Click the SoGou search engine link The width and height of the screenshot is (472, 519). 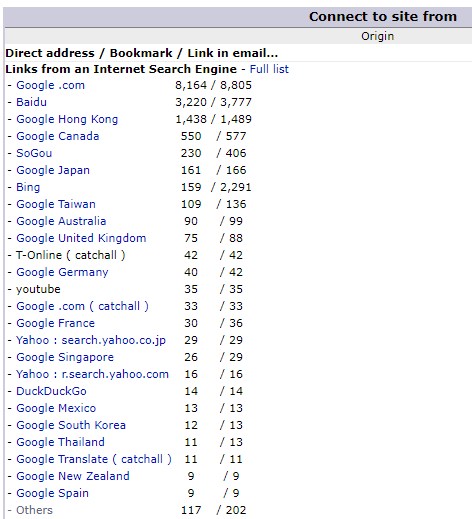tap(34, 153)
